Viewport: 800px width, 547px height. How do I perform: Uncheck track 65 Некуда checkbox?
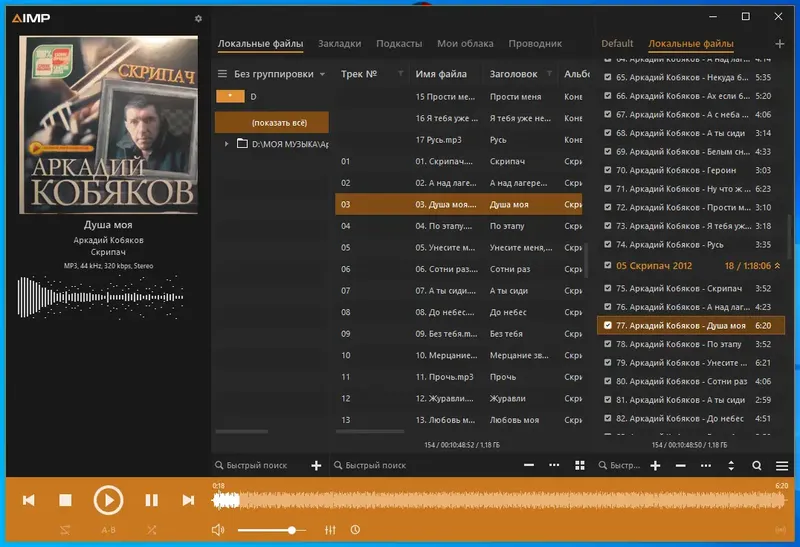point(607,77)
